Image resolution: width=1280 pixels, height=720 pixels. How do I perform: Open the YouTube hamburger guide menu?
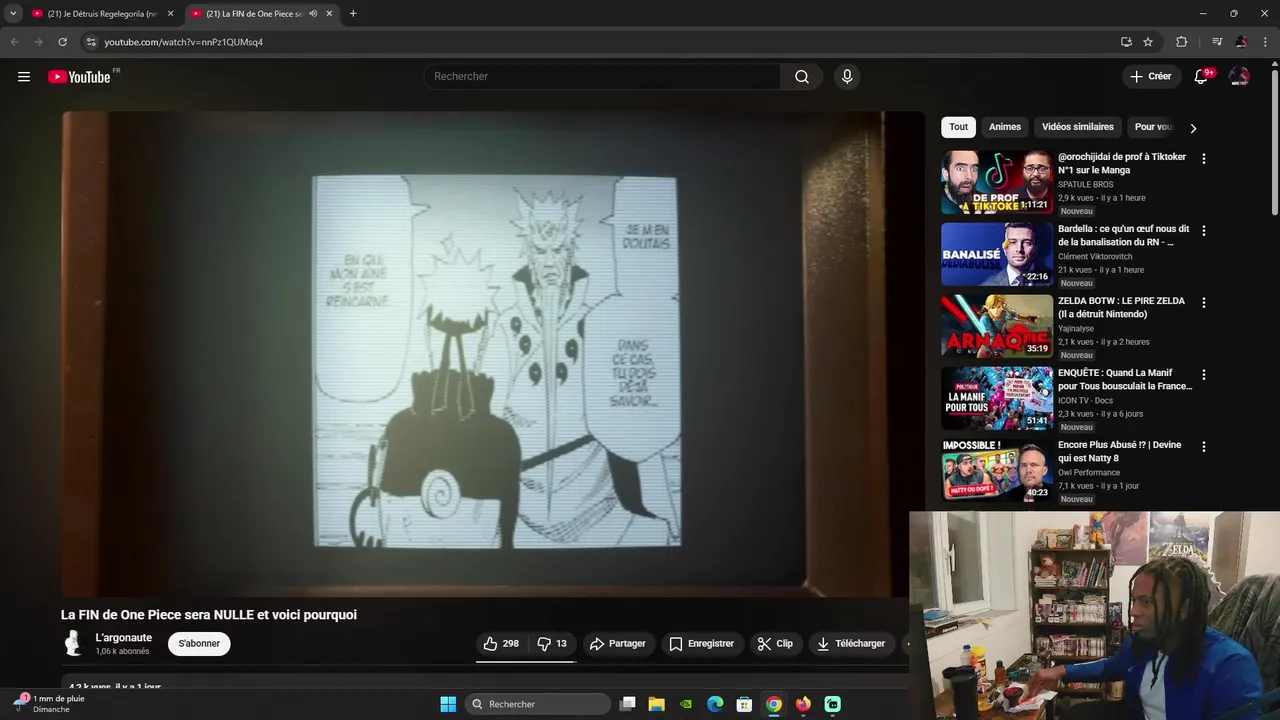pos(24,77)
